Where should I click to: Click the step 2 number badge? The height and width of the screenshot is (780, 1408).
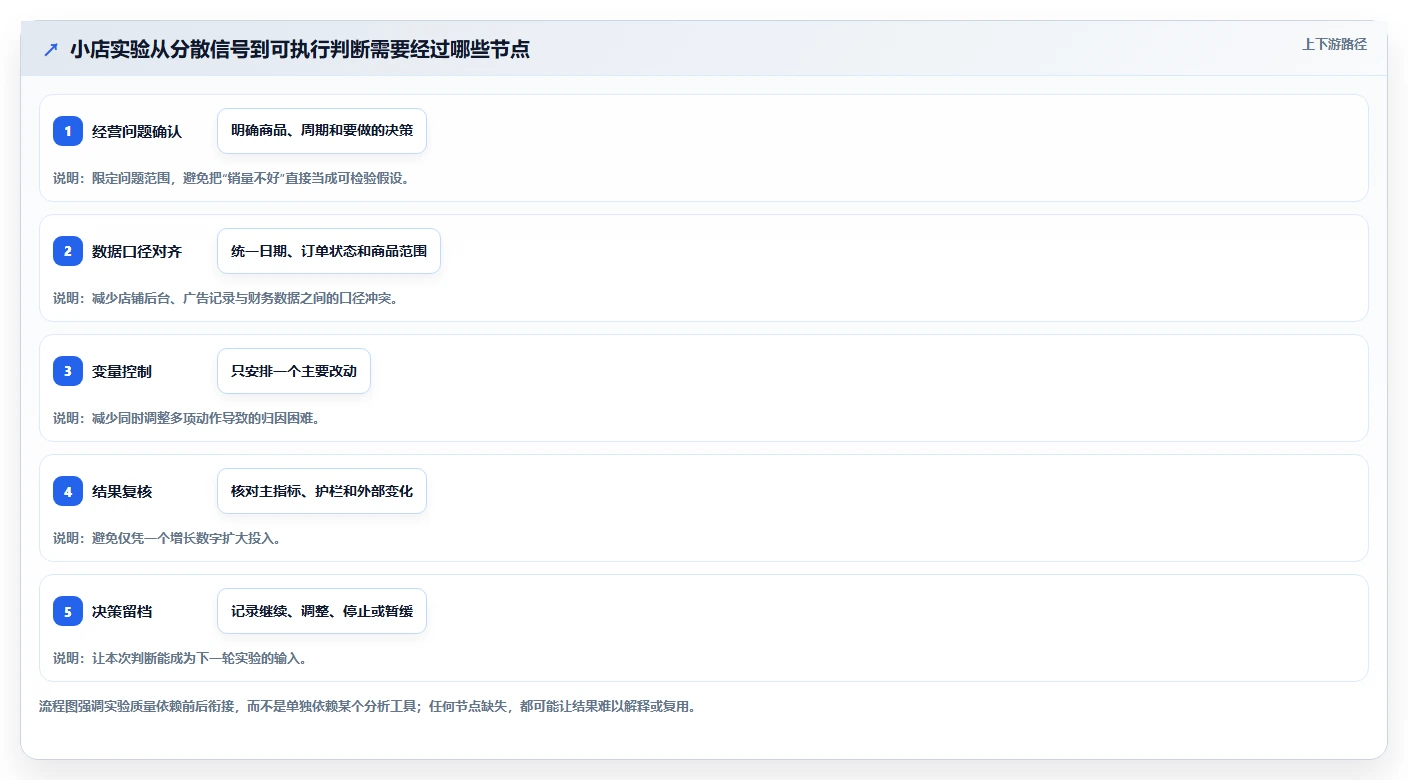point(68,251)
